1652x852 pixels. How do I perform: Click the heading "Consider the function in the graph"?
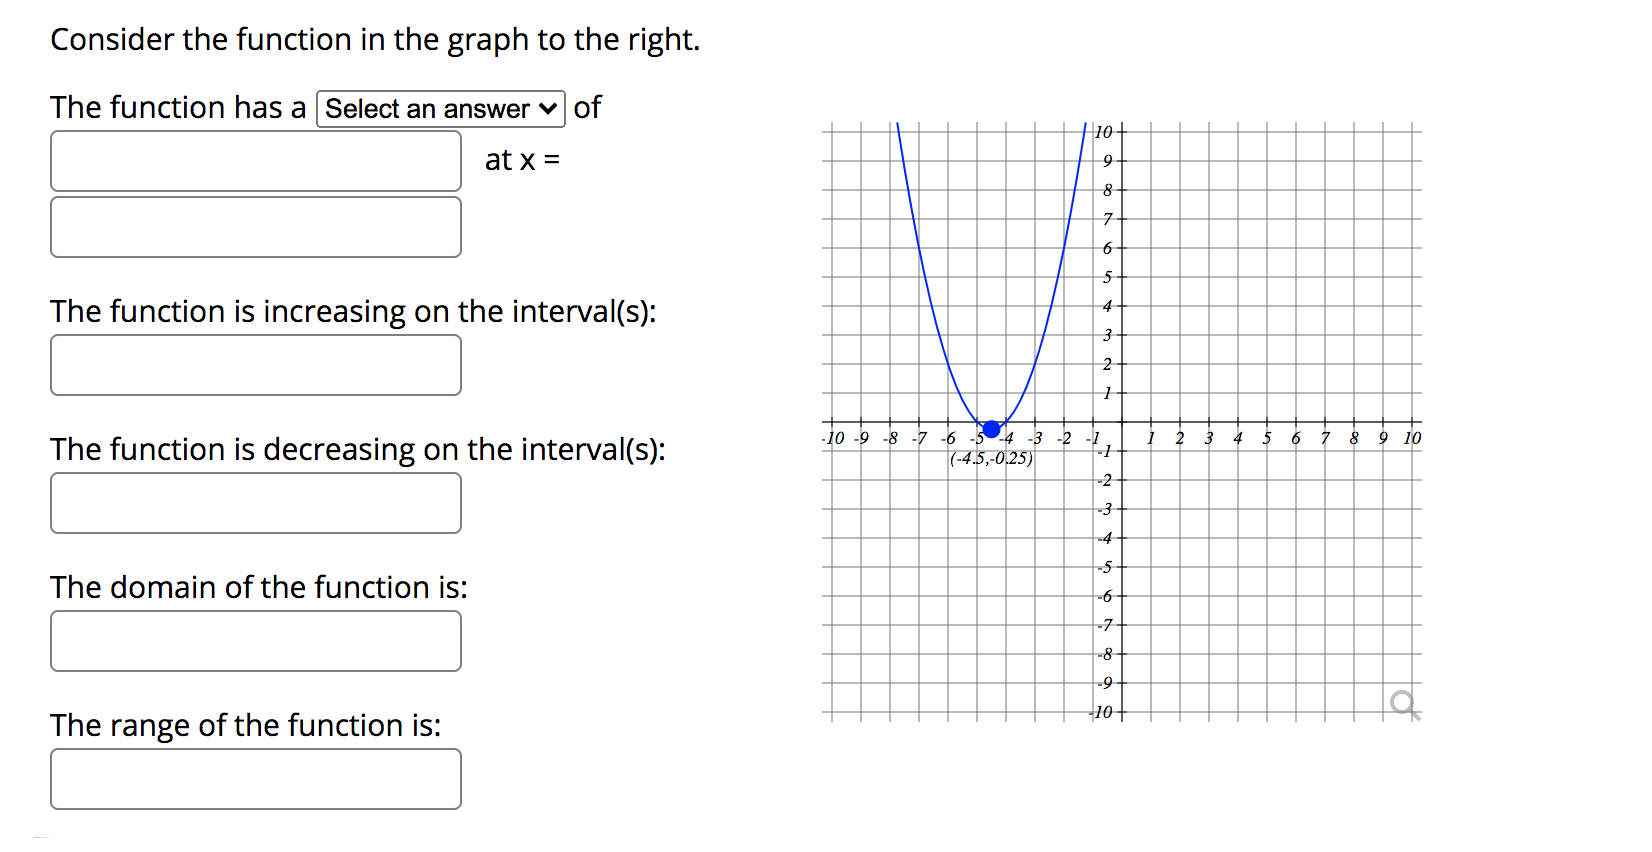375,39
